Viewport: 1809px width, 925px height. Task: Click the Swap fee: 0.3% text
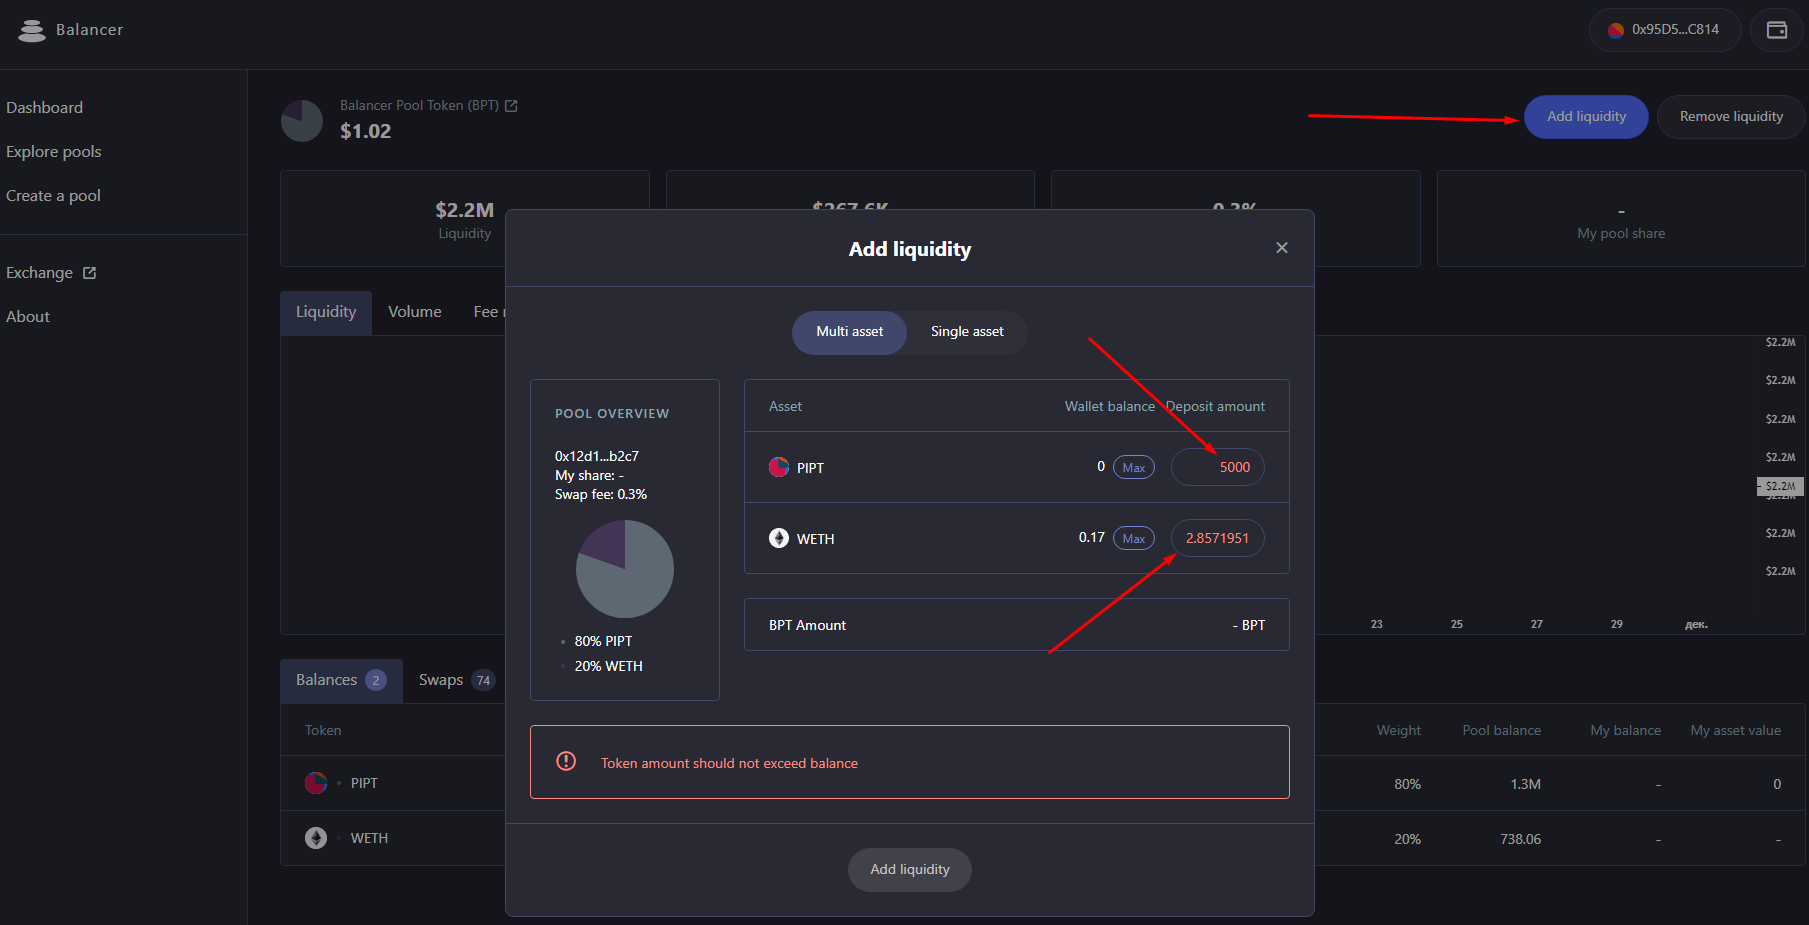601,494
